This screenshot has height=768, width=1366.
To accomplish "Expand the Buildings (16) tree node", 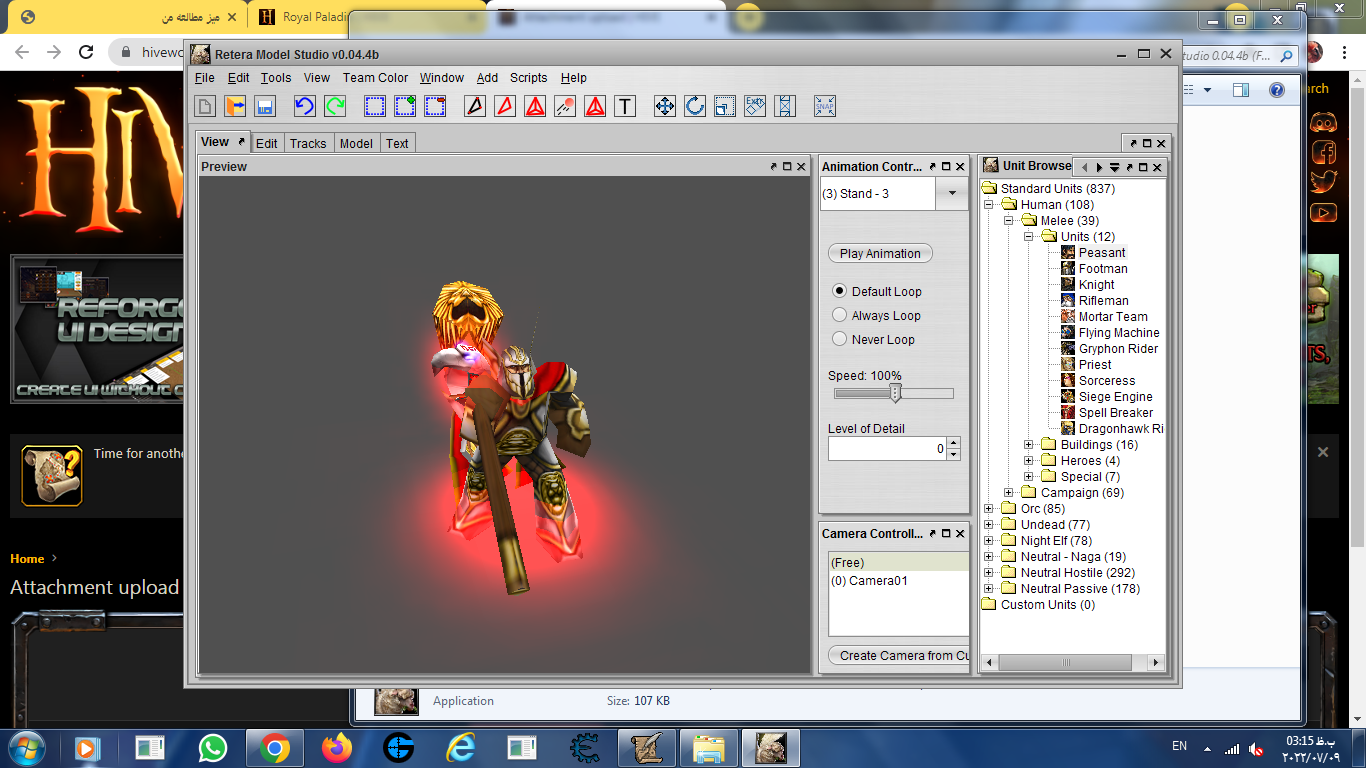I will tap(1029, 445).
